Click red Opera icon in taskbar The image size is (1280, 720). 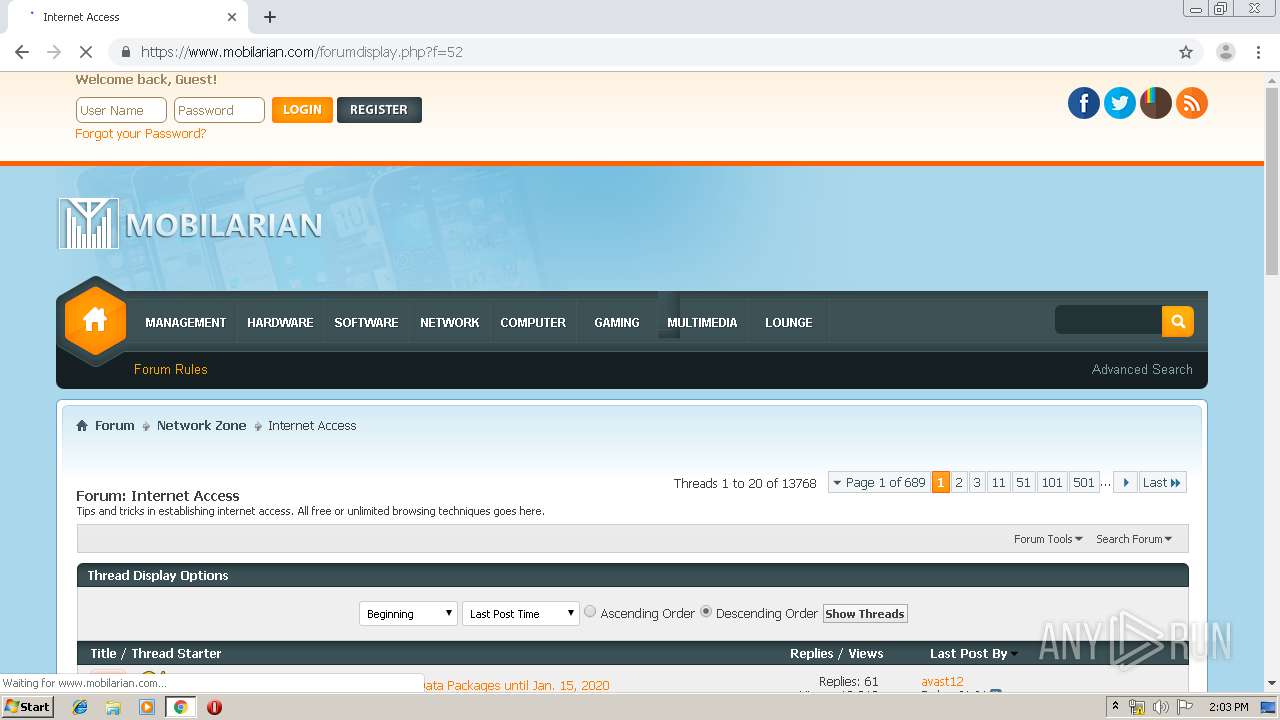pyautogui.click(x=214, y=707)
